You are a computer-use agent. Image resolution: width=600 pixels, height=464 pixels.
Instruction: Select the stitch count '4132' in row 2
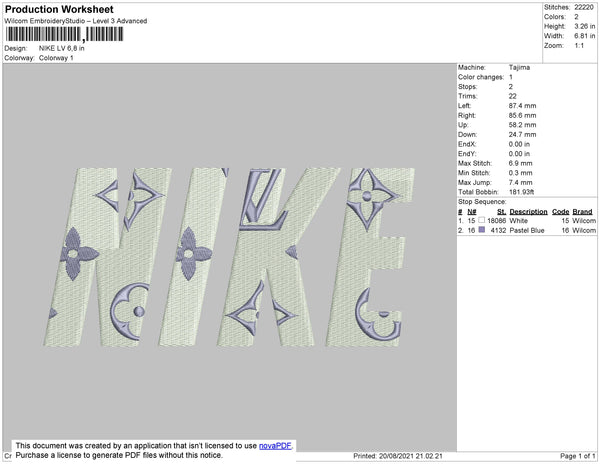pos(498,230)
